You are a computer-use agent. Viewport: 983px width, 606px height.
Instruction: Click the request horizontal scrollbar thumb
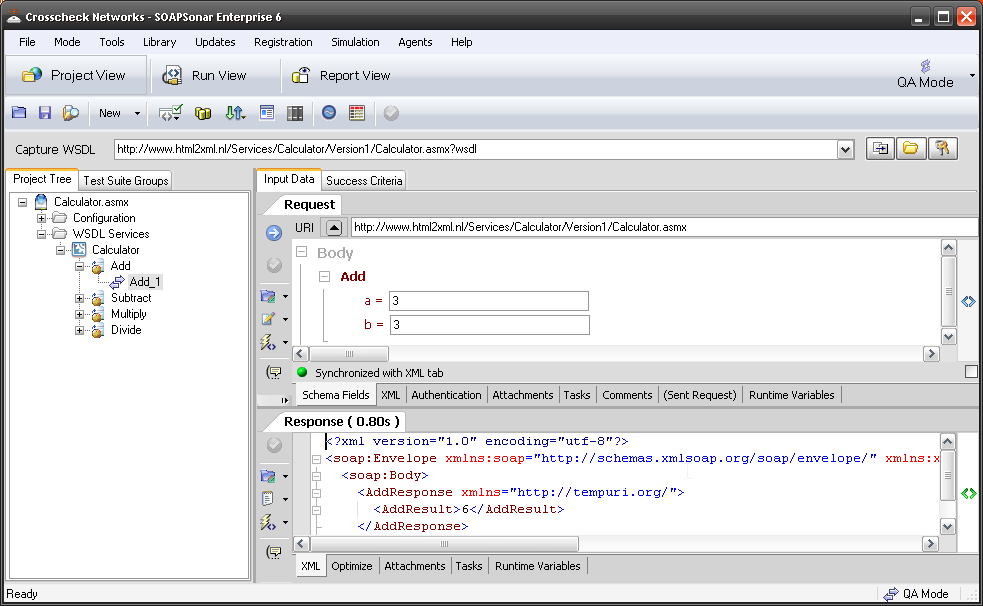(x=349, y=354)
